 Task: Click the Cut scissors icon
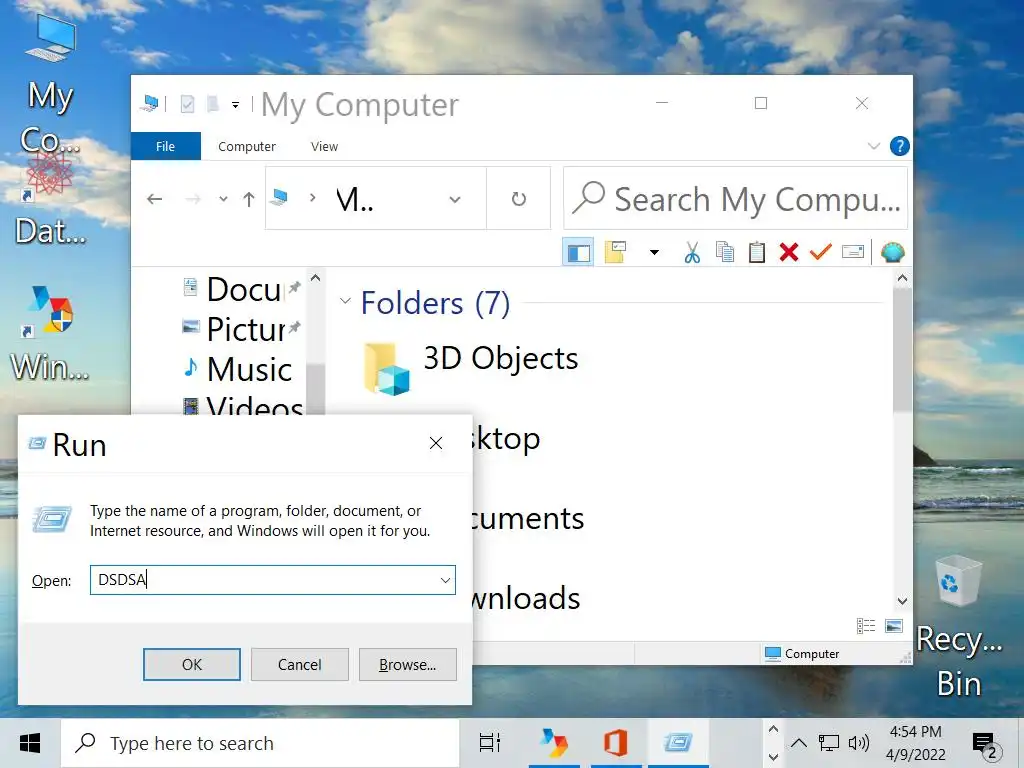[692, 252]
